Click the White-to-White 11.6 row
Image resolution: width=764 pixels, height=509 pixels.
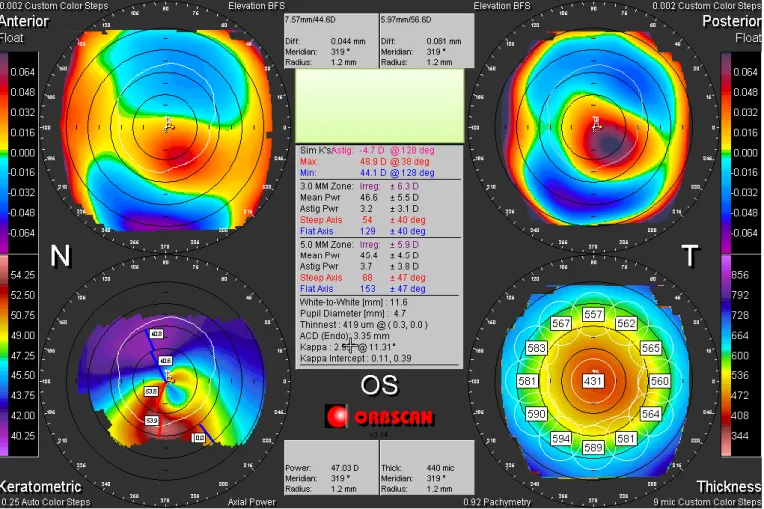tap(354, 302)
